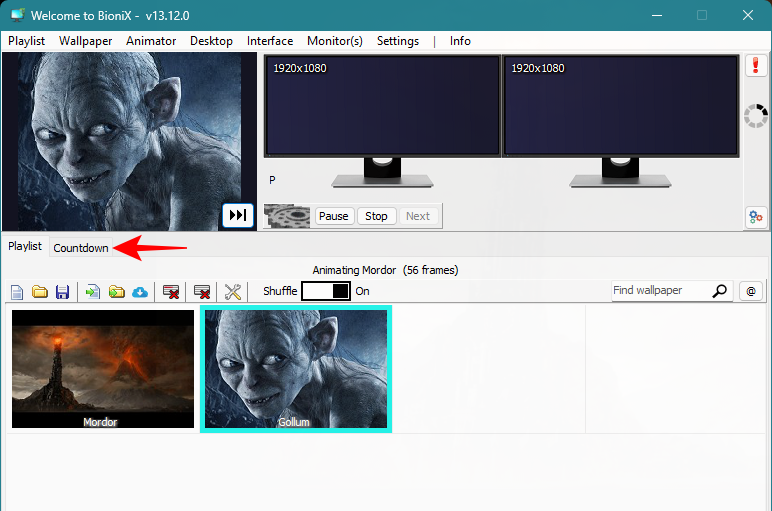The height and width of the screenshot is (511, 772).
Task: Click the add file icon with green arrow
Action: 93,292
